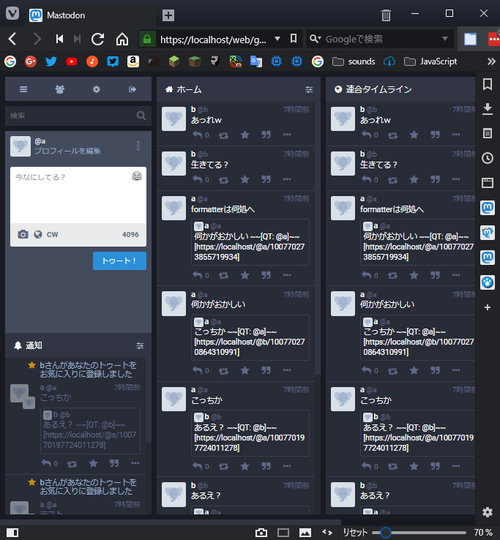
Task: Open the Vivaldi downloads panel icon
Action: (x=487, y=109)
